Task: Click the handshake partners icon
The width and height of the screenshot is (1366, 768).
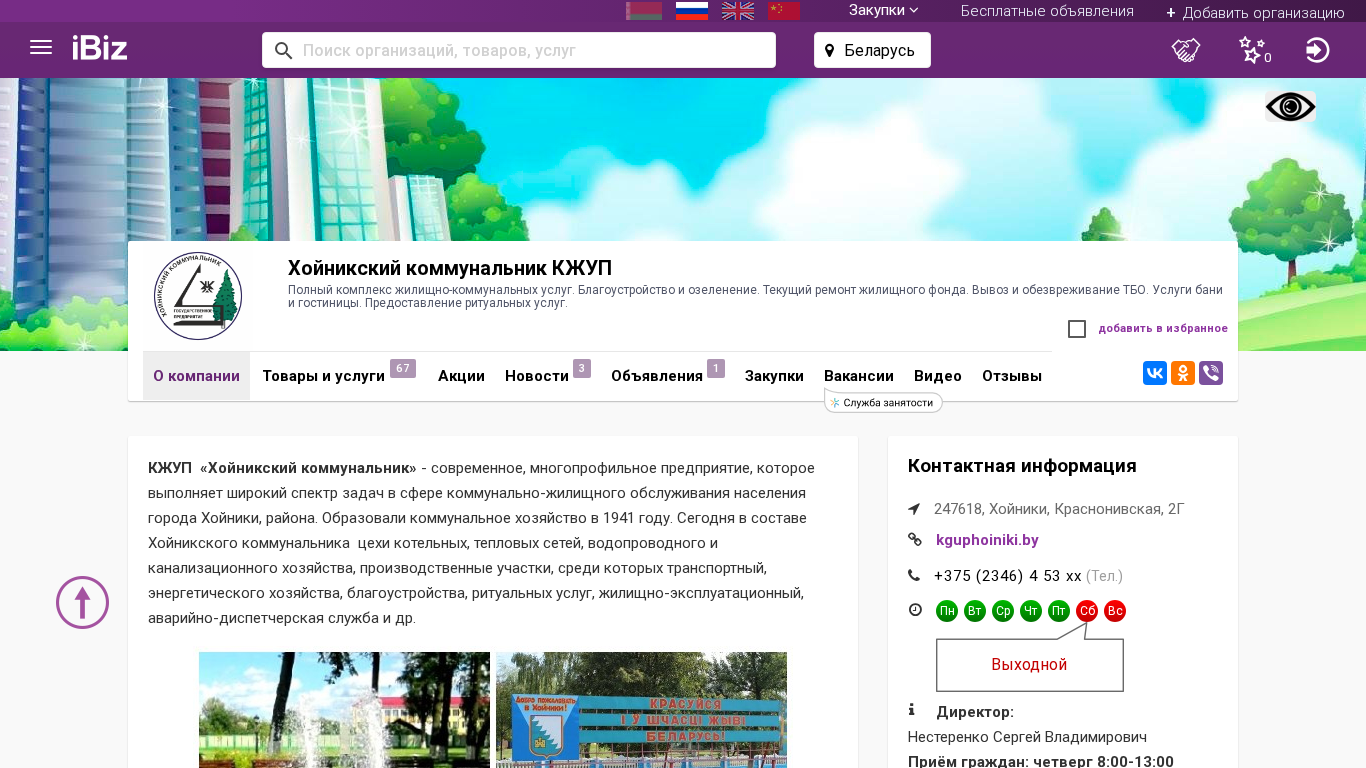Action: point(1186,50)
